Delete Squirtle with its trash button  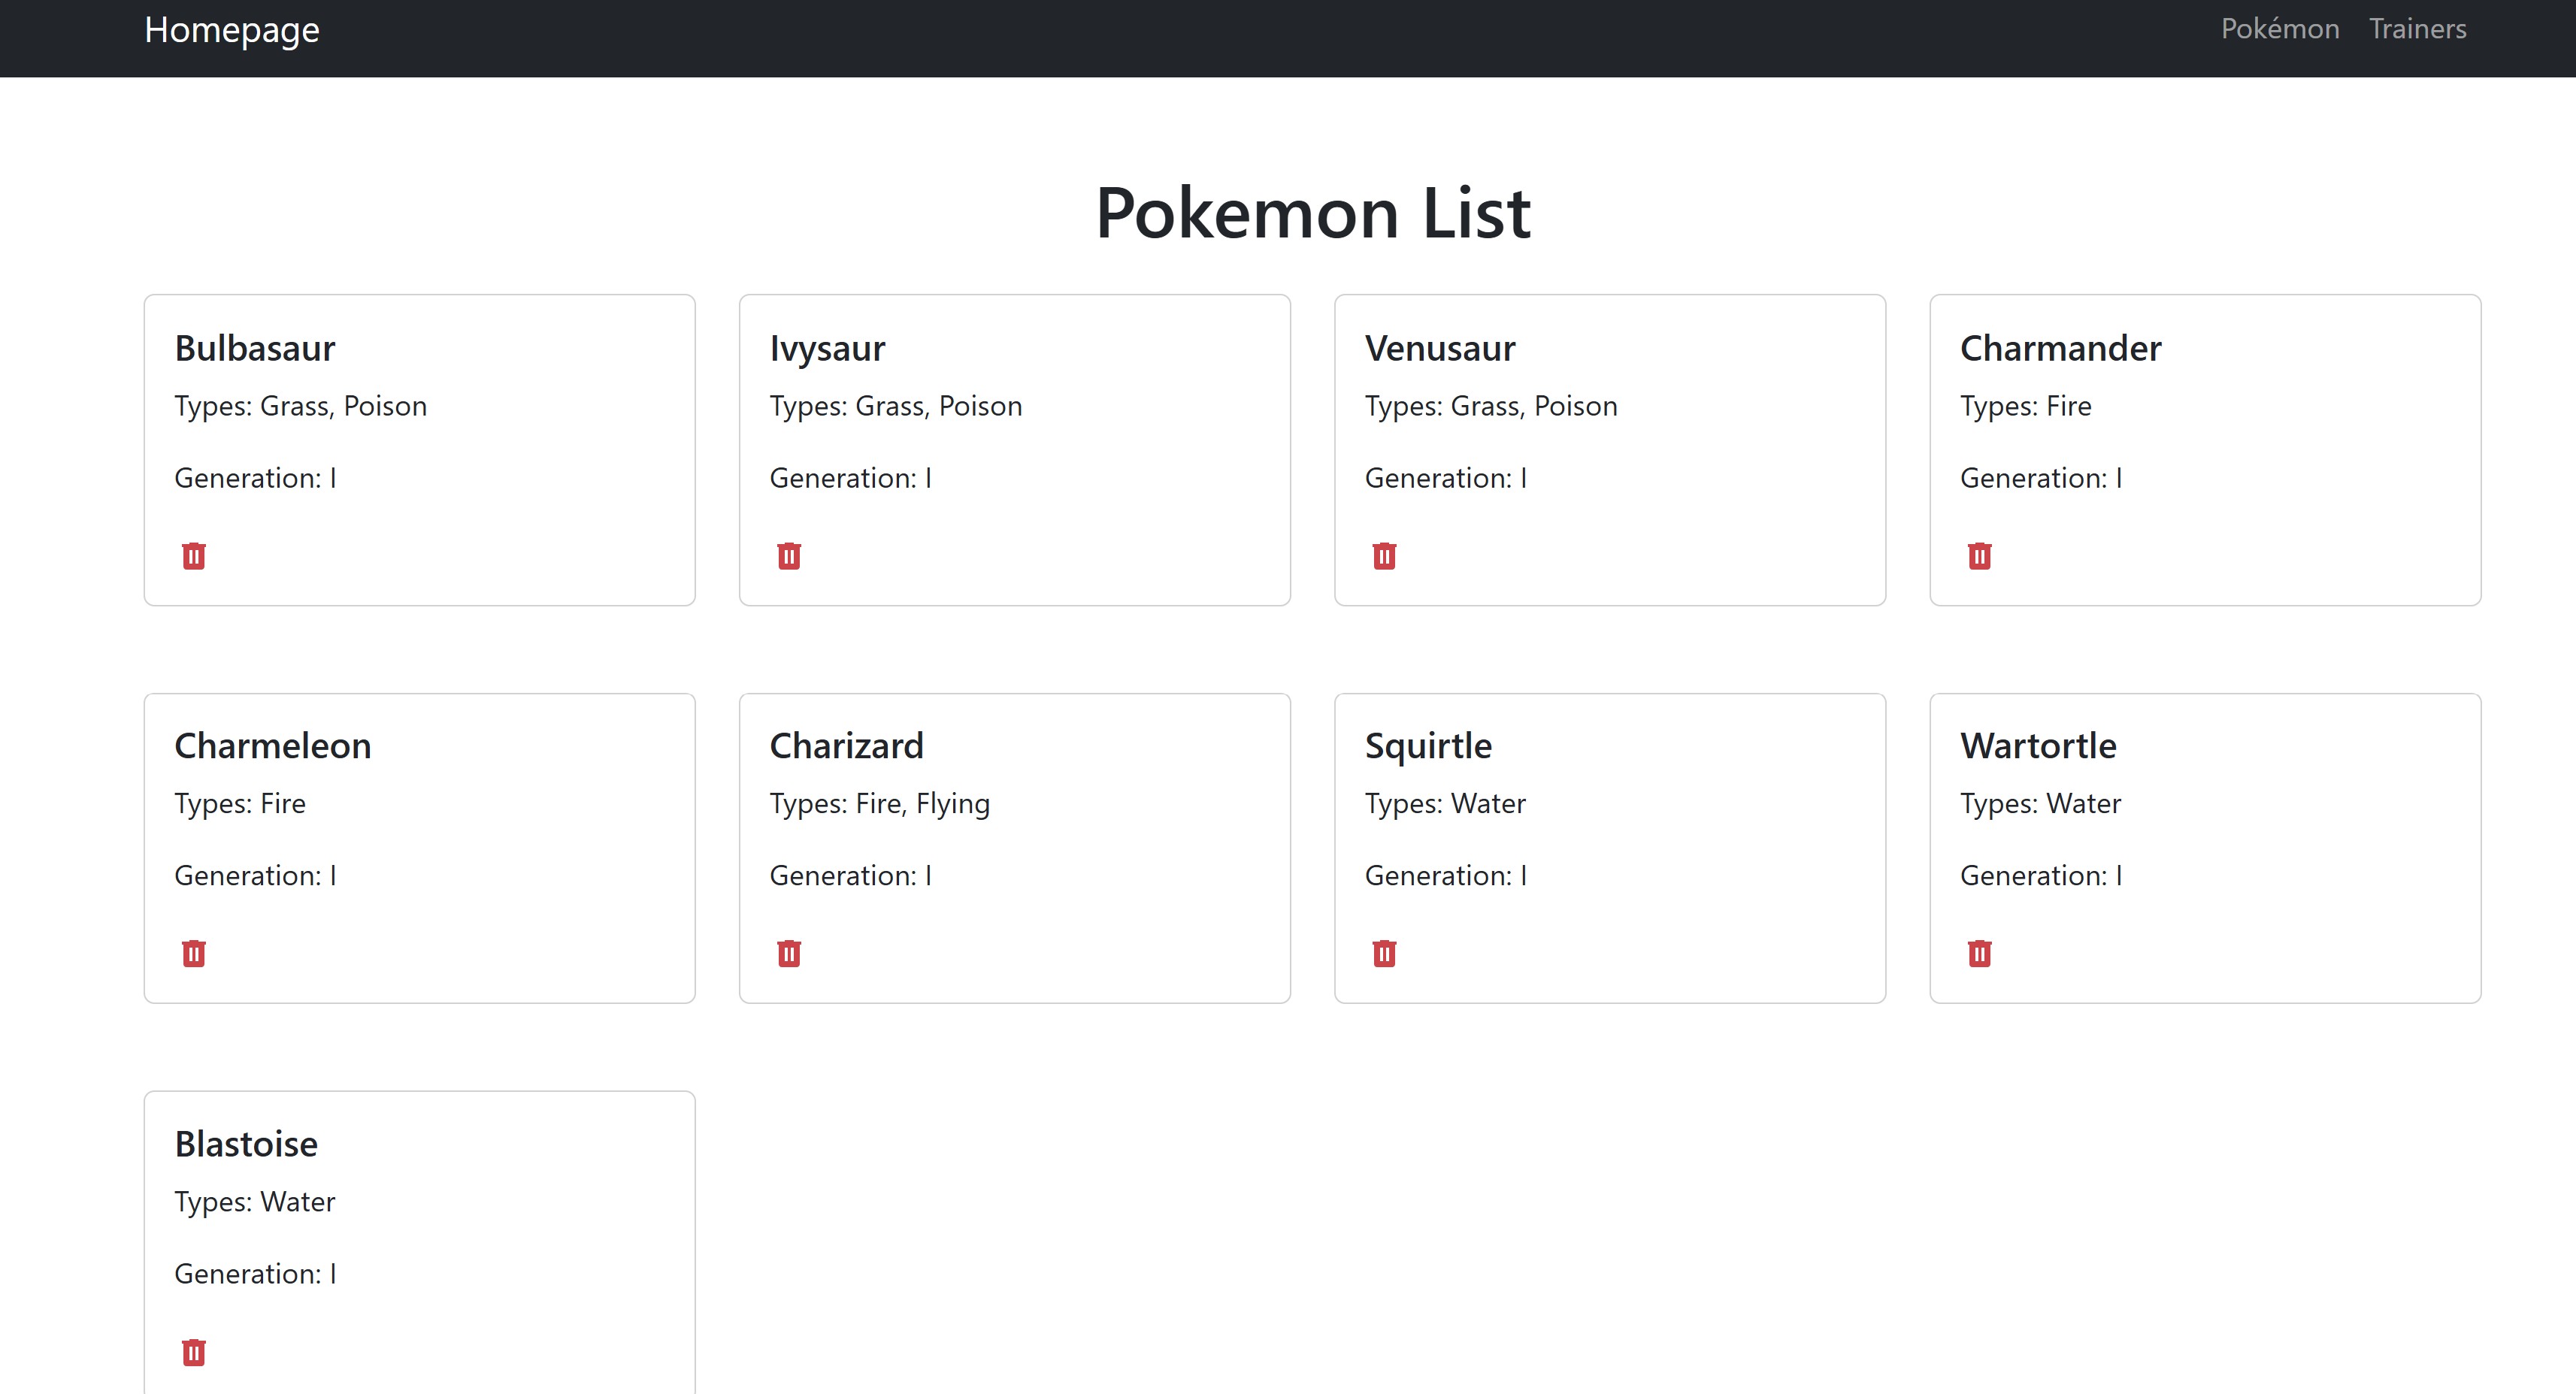(x=1383, y=953)
